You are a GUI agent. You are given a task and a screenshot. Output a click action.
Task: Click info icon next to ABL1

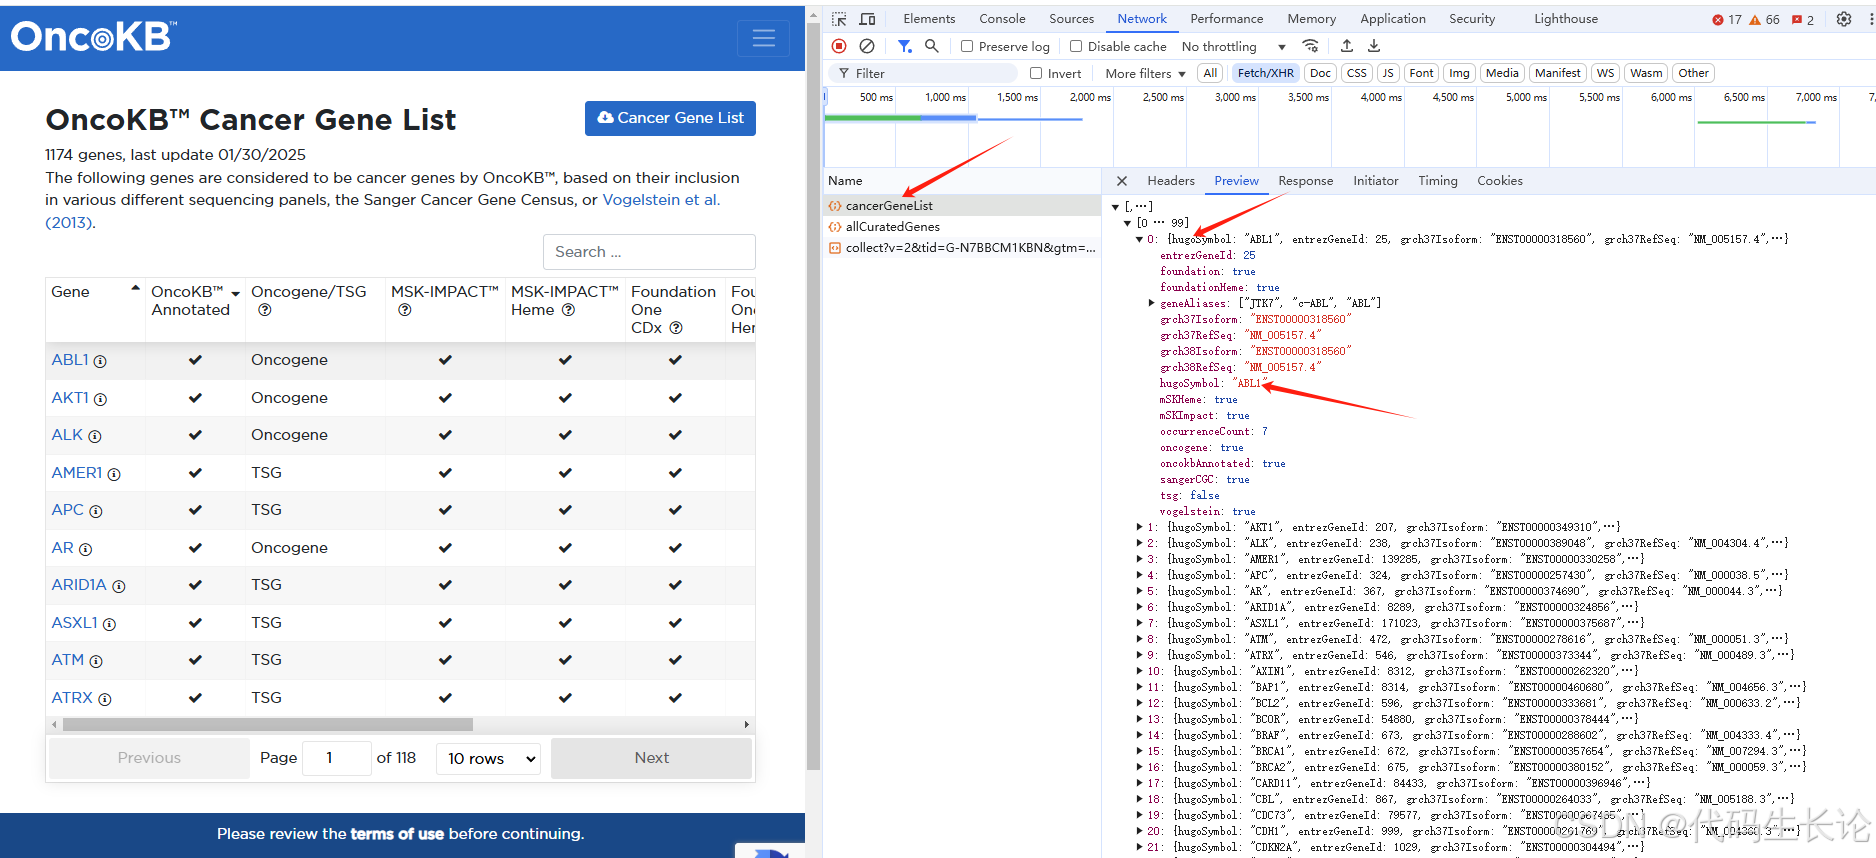100,361
